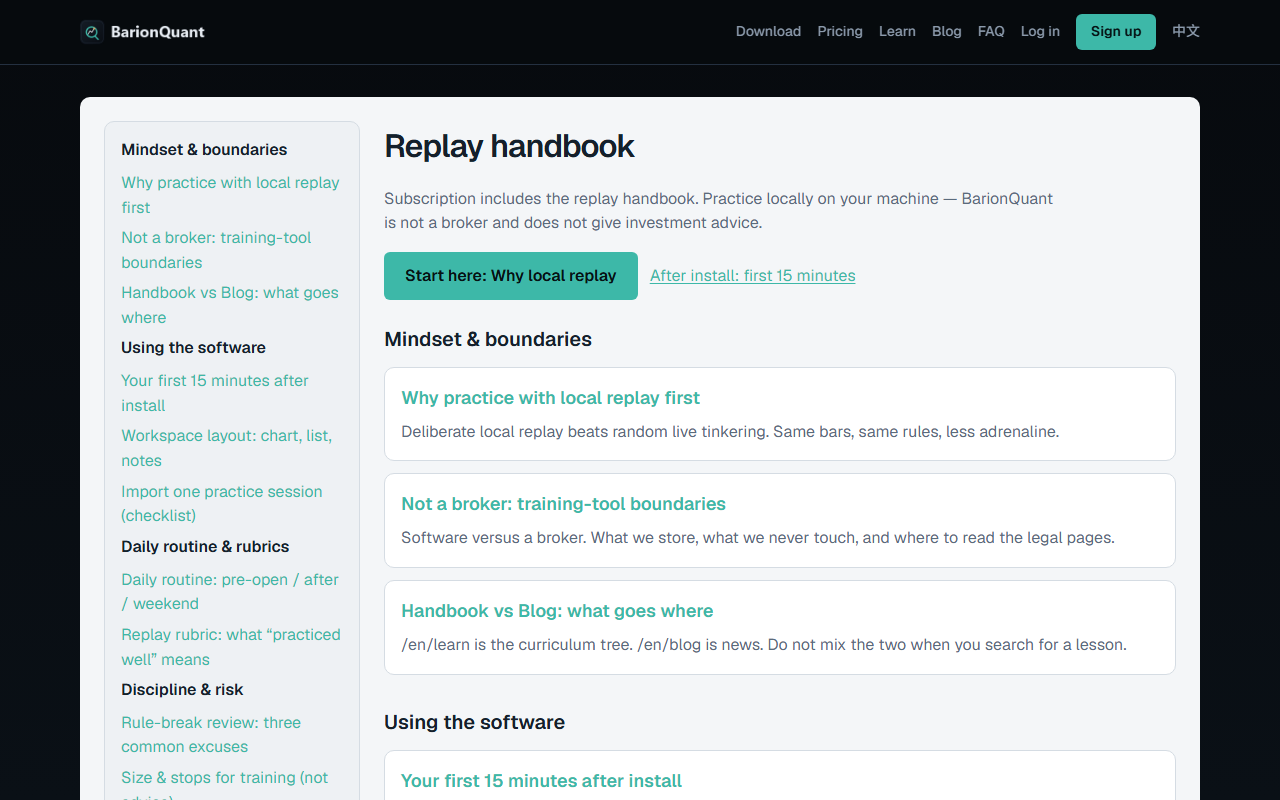Follow After install: first 15 minutes link
The width and height of the screenshot is (1280, 800).
tap(753, 276)
